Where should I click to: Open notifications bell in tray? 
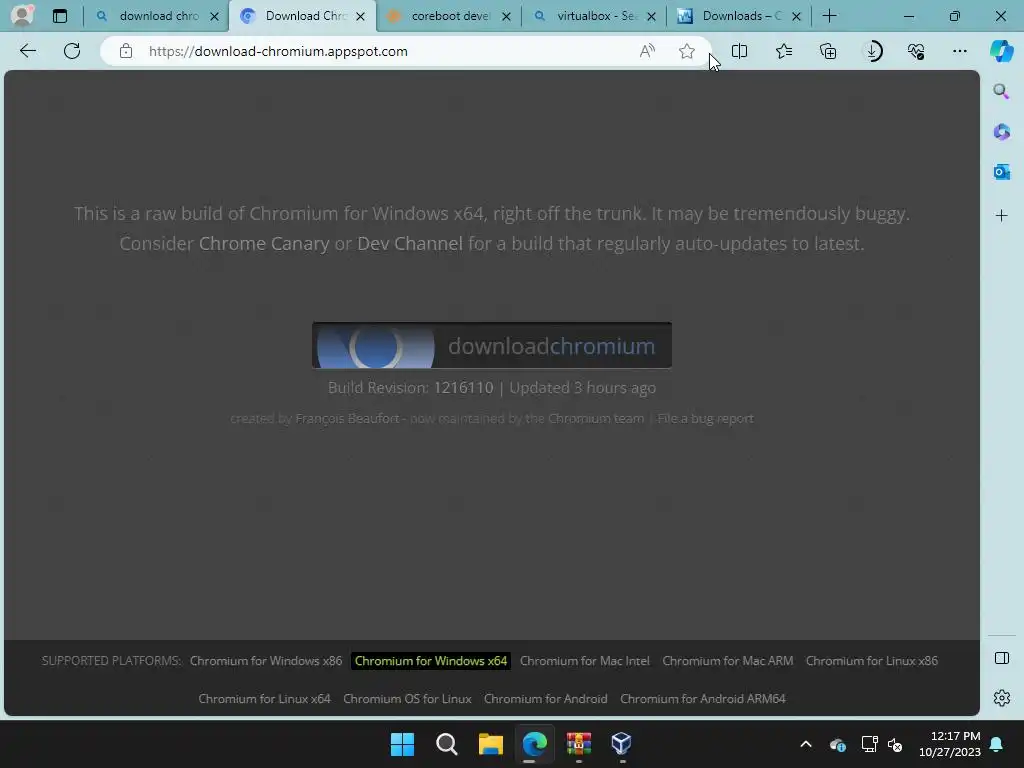point(997,744)
